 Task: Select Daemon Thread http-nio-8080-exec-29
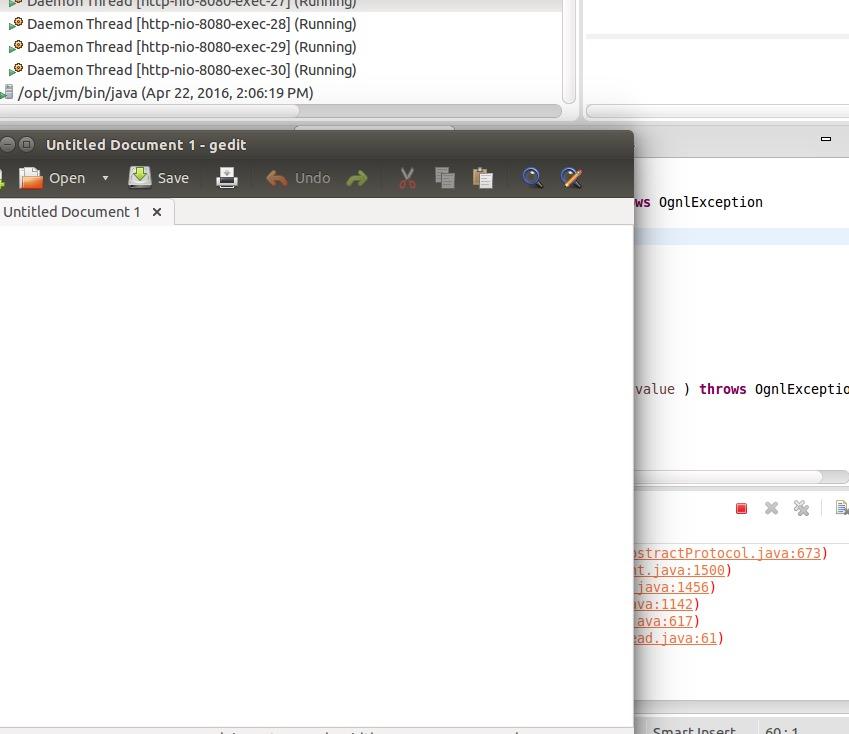pos(191,47)
